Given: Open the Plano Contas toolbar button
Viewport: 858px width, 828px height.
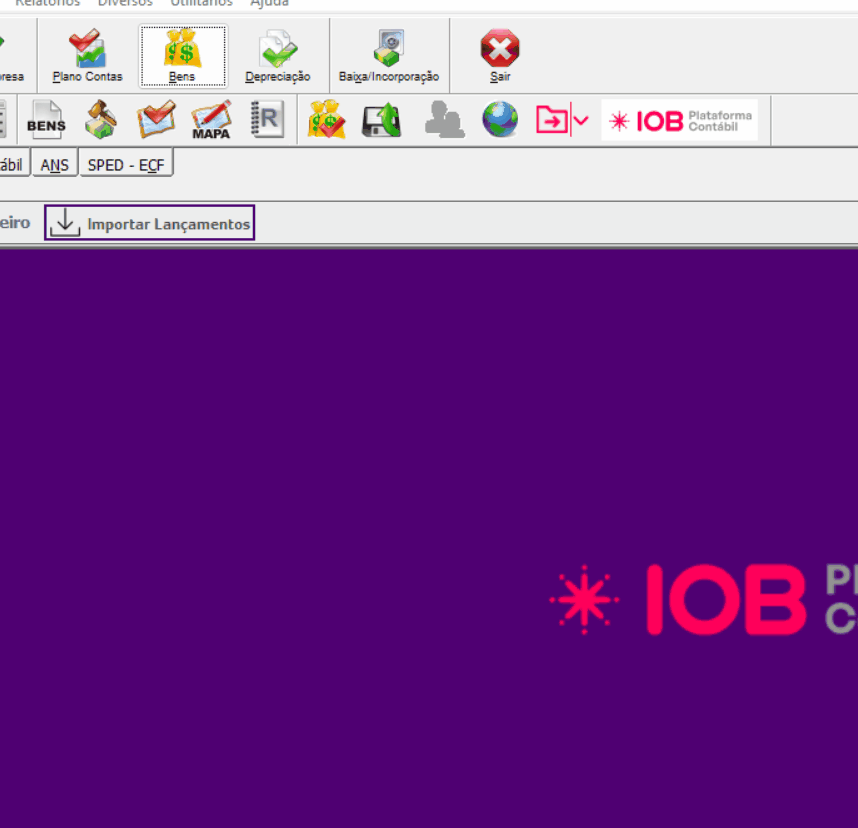Looking at the screenshot, I should (87, 56).
